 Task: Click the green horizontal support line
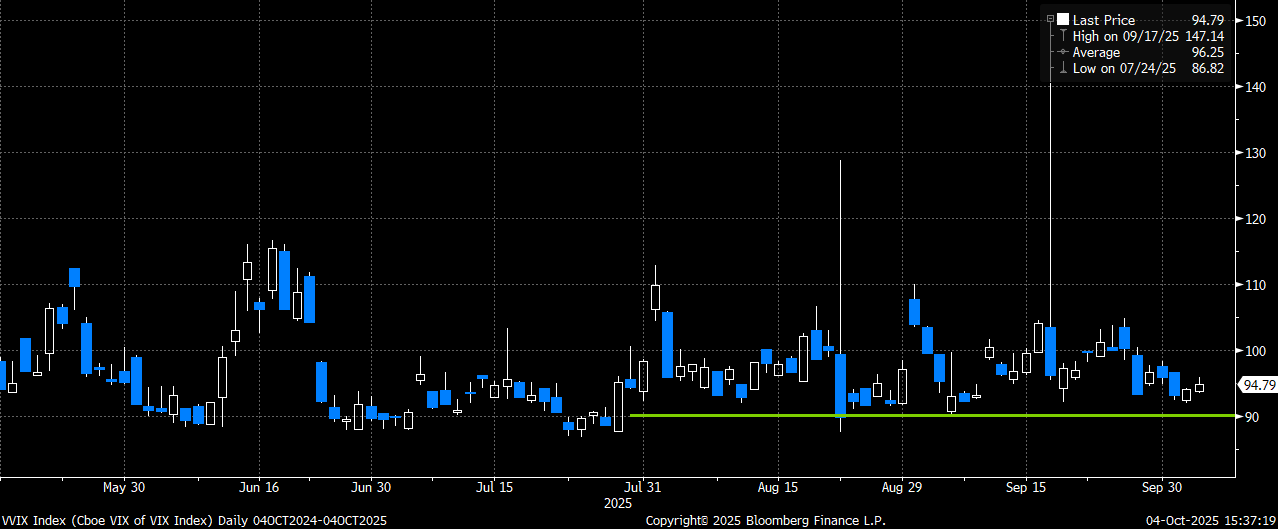coord(900,415)
